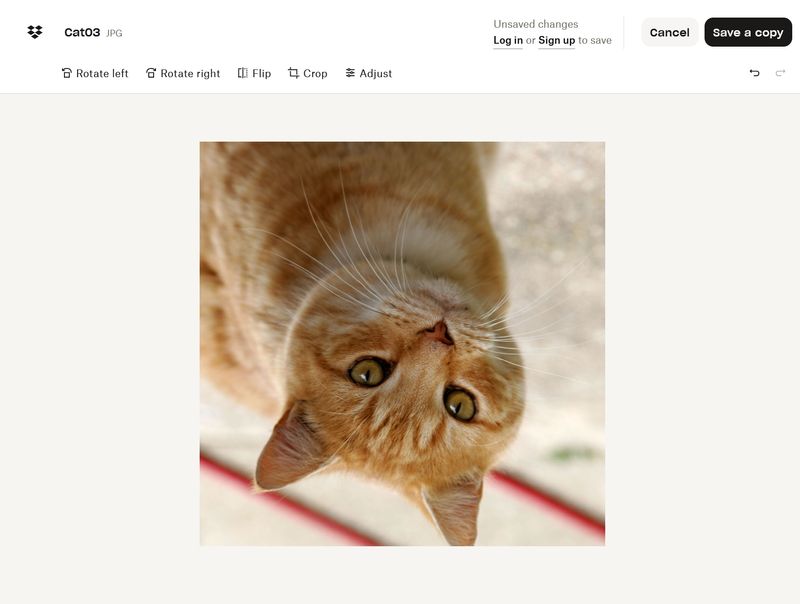The width and height of the screenshot is (800, 604).
Task: Rotate the cat image right
Action: 183,73
